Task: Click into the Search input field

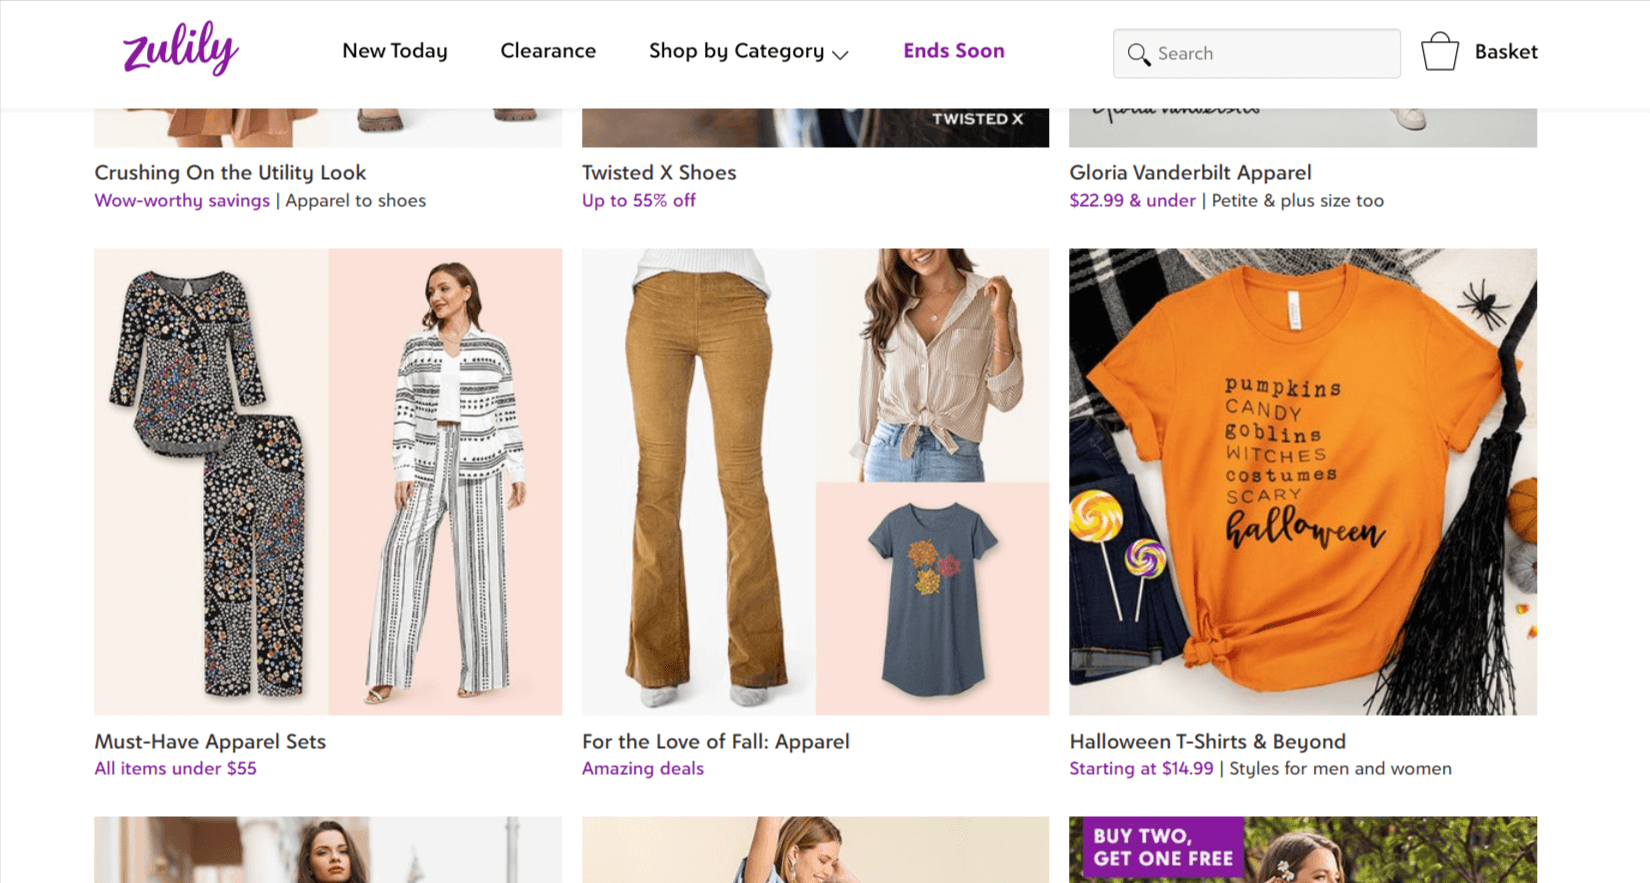Action: [1256, 54]
